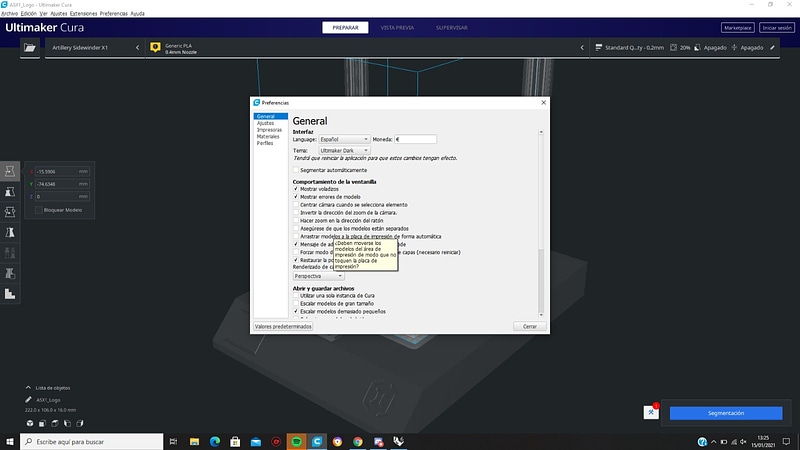The height and width of the screenshot is (450, 800).
Task: Switch camera to top view icon
Action: pos(55,423)
